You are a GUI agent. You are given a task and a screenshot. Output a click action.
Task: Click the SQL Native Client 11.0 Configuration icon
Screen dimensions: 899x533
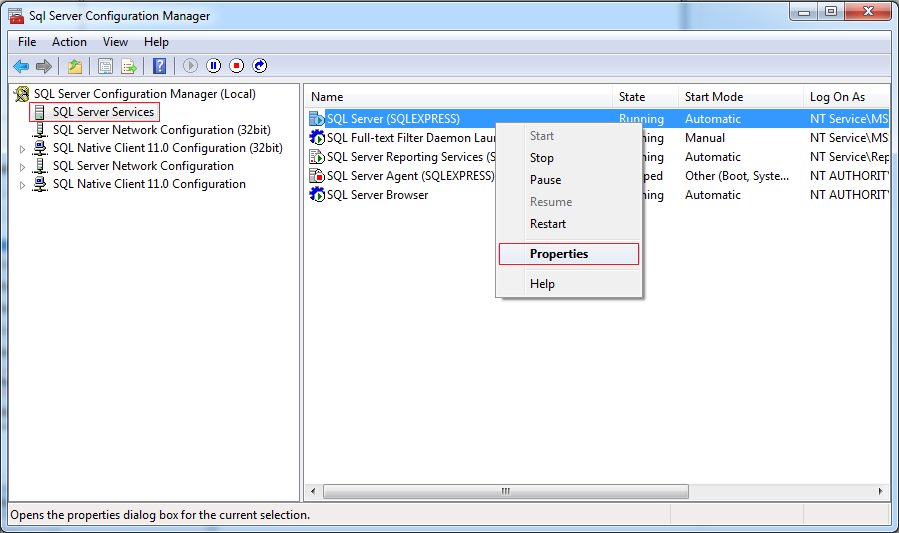coord(40,185)
